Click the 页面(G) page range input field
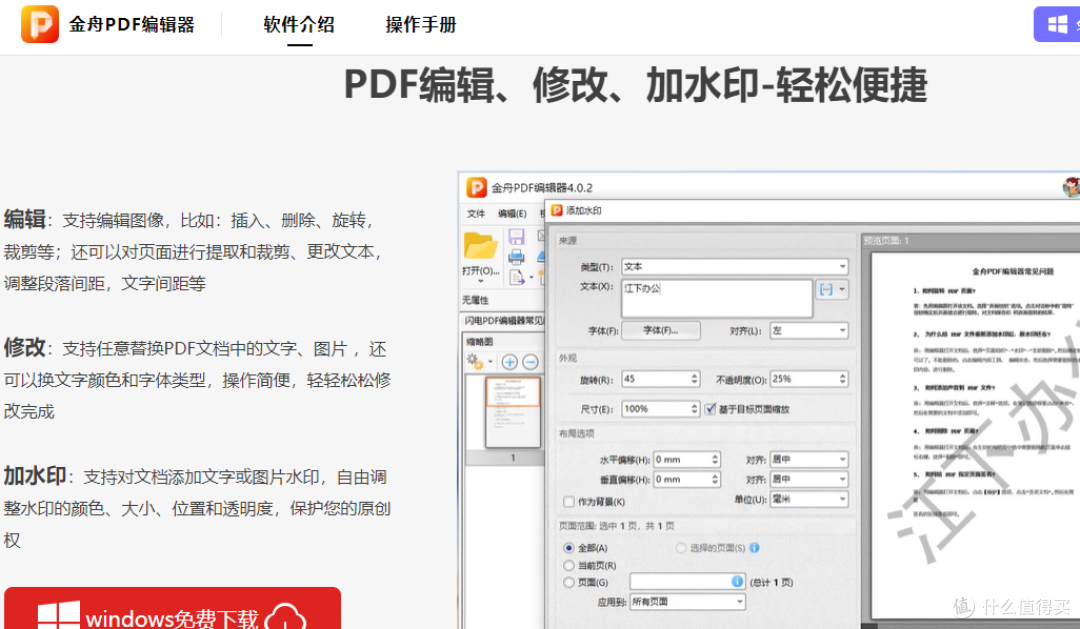1080x629 pixels. tap(687, 582)
